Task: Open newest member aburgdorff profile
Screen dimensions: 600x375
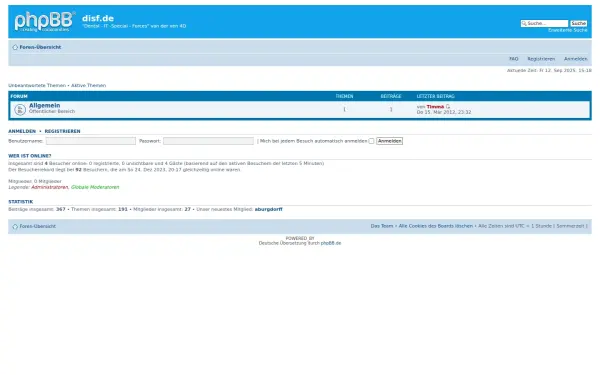Action: tap(269, 209)
